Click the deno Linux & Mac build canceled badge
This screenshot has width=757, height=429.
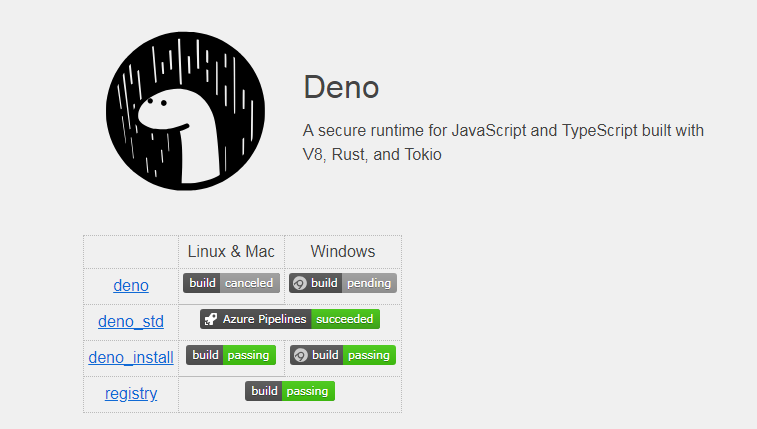point(231,283)
